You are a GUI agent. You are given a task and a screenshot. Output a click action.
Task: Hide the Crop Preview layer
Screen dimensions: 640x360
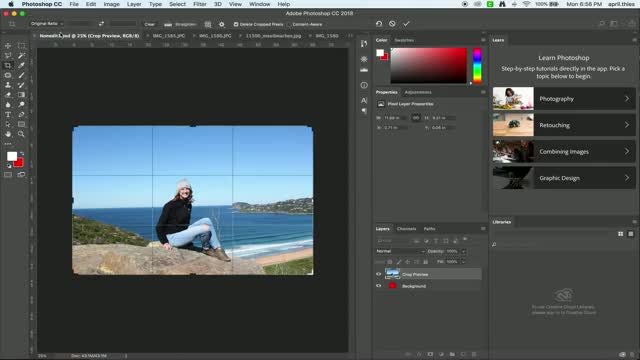pyautogui.click(x=378, y=274)
